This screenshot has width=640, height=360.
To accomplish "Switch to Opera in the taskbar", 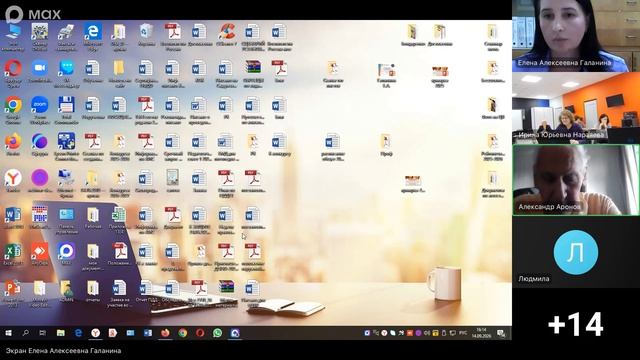I will [200, 333].
